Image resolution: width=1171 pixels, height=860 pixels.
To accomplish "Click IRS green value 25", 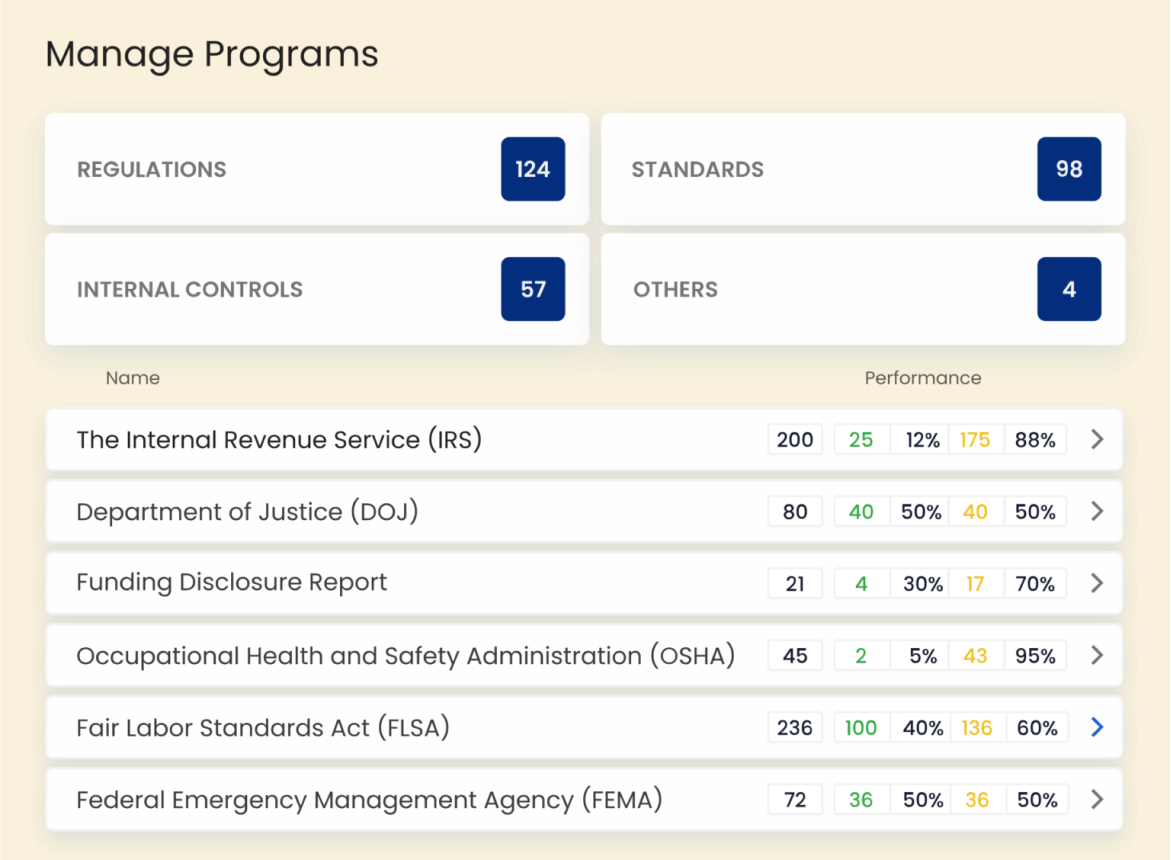I will [x=861, y=440].
